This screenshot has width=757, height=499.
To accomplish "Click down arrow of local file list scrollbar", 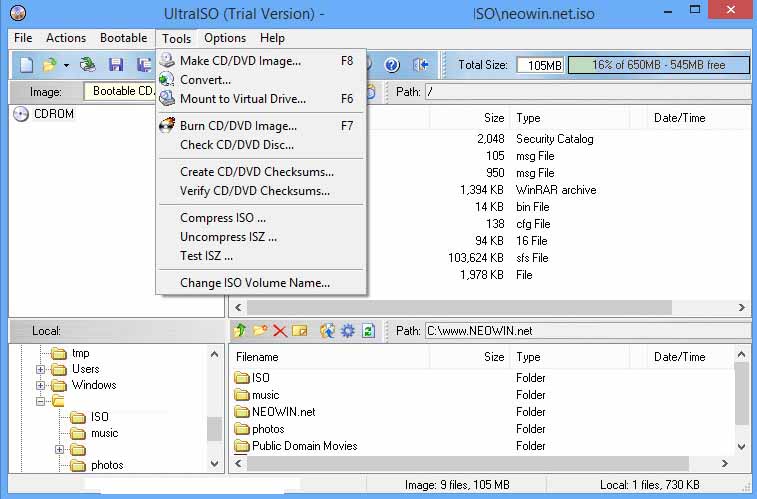I will pyautogui.click(x=742, y=447).
